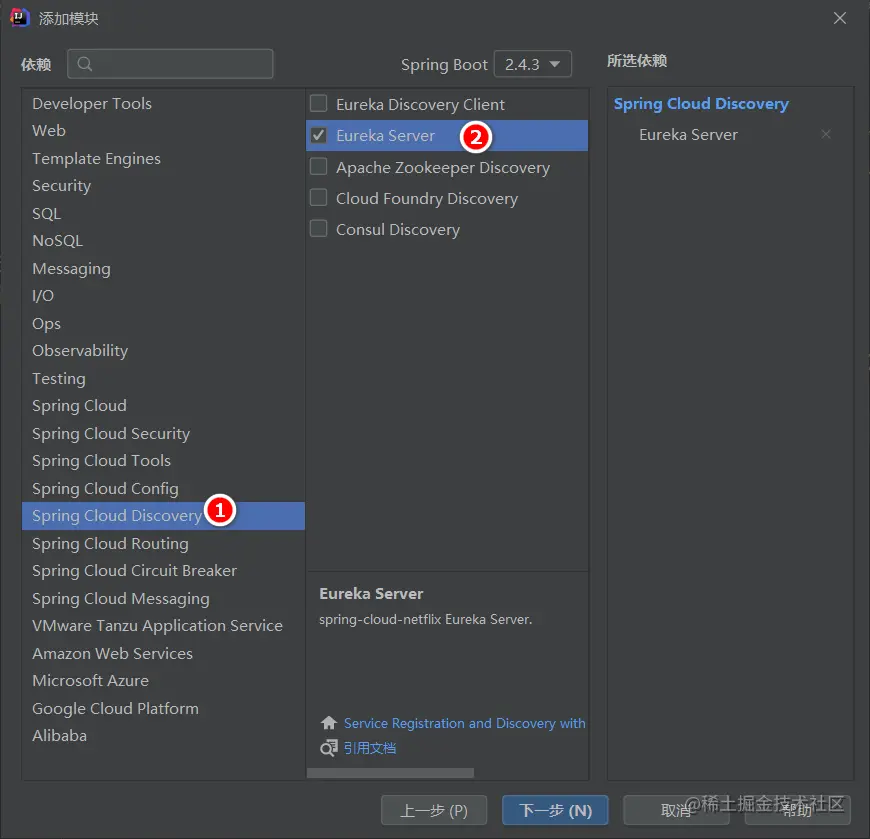Image resolution: width=870 pixels, height=839 pixels.
Task: Select the Alibaba category
Action: 163,735
